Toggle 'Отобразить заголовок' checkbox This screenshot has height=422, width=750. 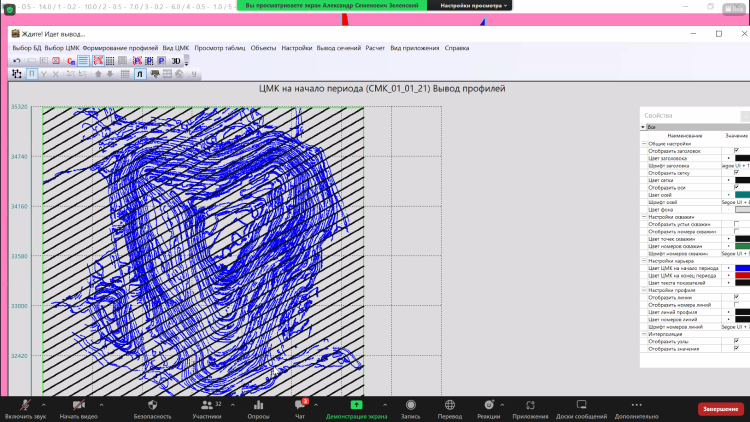pos(736,150)
